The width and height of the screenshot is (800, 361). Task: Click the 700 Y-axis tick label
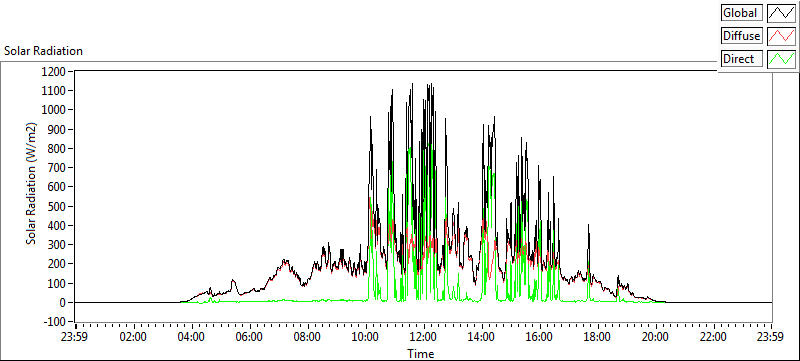pos(58,168)
